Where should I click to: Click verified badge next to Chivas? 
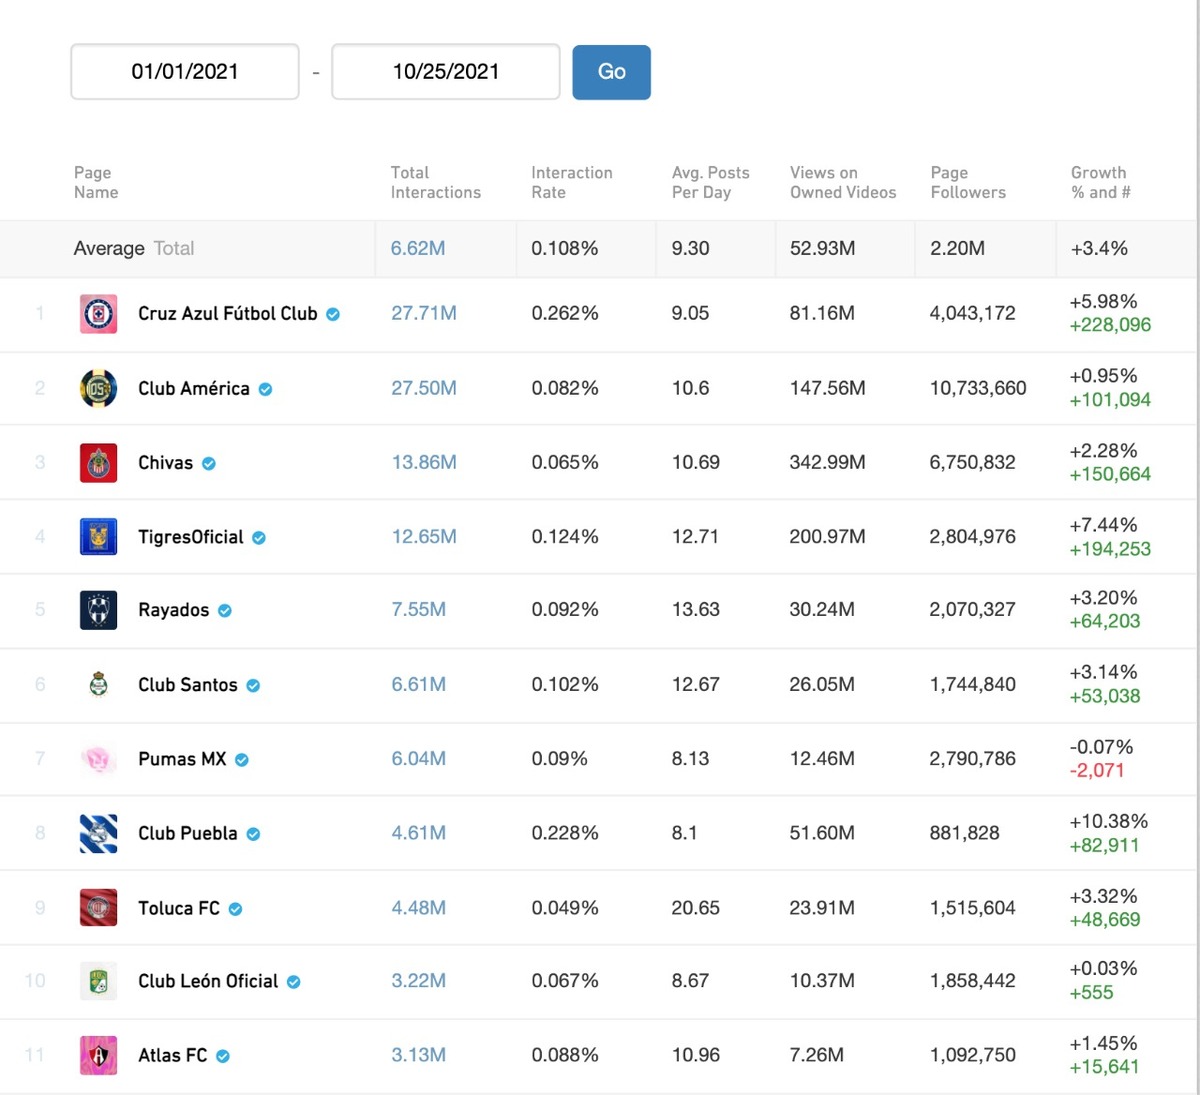pos(209,464)
